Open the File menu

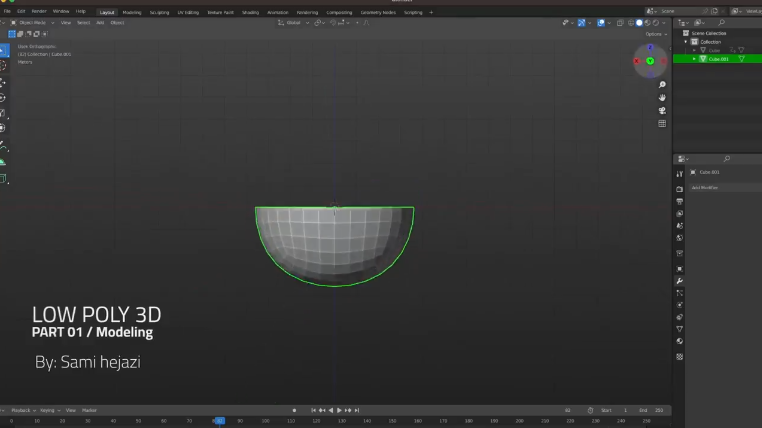(7, 11)
